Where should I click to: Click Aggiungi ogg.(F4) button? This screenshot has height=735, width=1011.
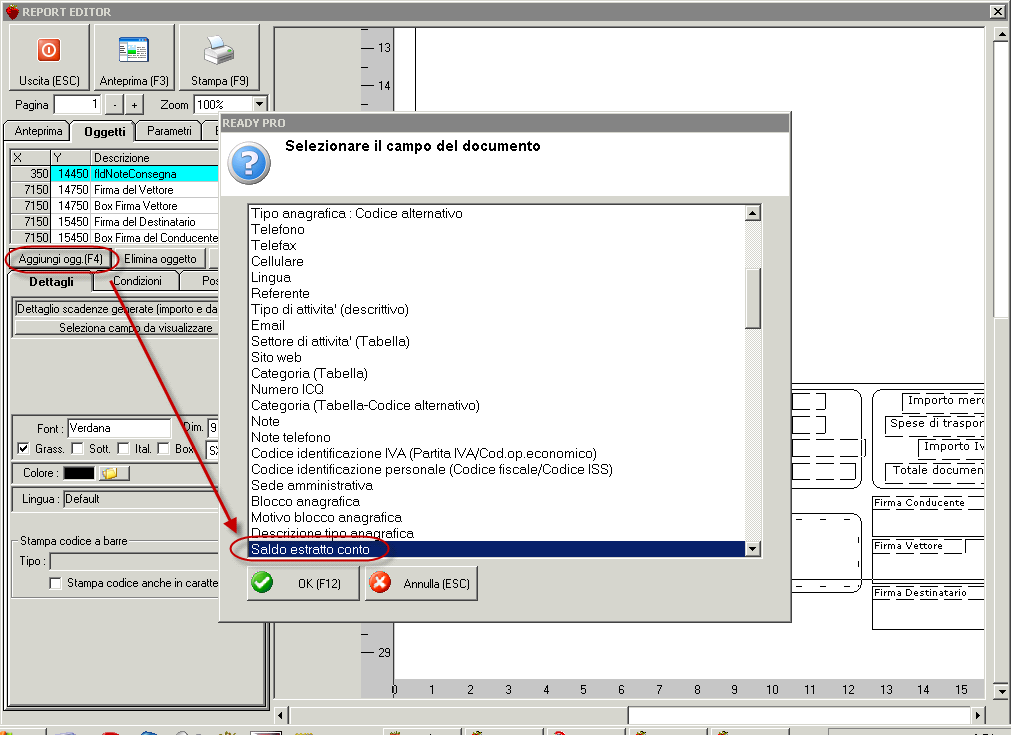61,259
